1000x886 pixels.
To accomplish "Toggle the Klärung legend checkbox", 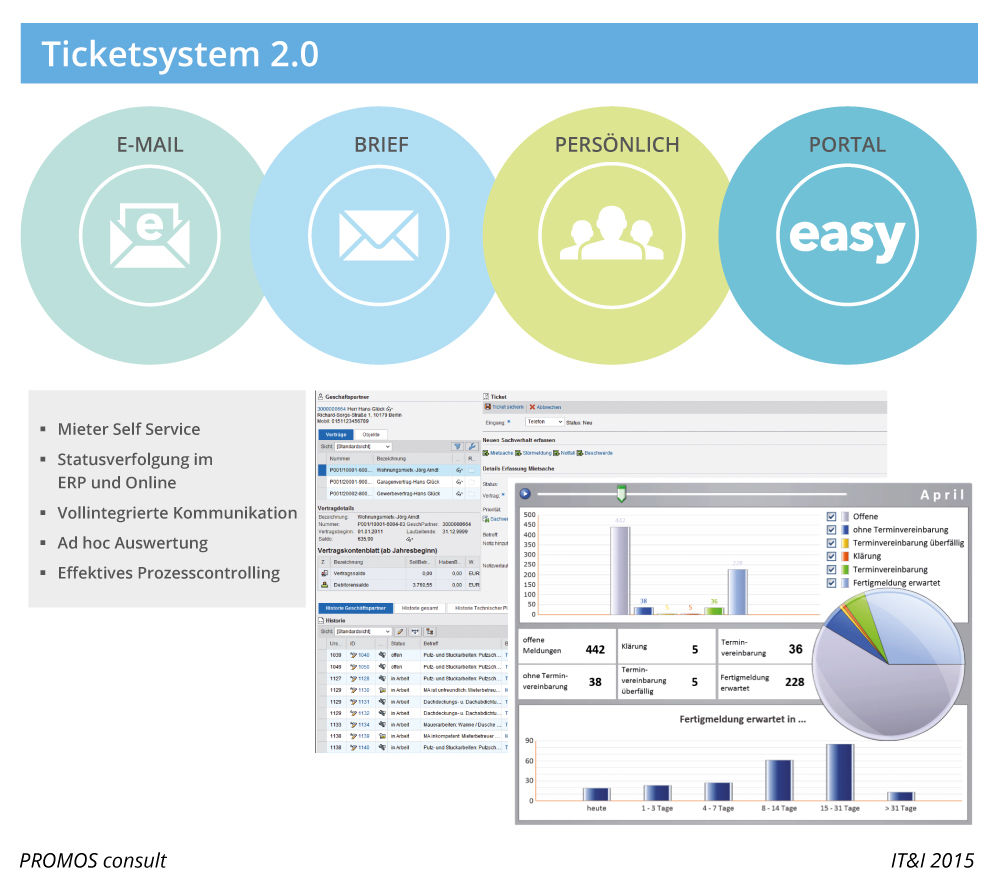I will coord(831,556).
